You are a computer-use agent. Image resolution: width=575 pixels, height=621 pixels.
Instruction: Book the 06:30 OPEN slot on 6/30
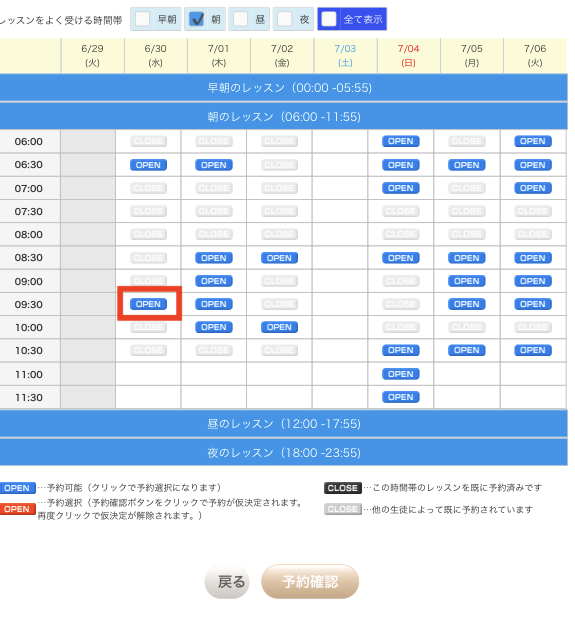149,165
